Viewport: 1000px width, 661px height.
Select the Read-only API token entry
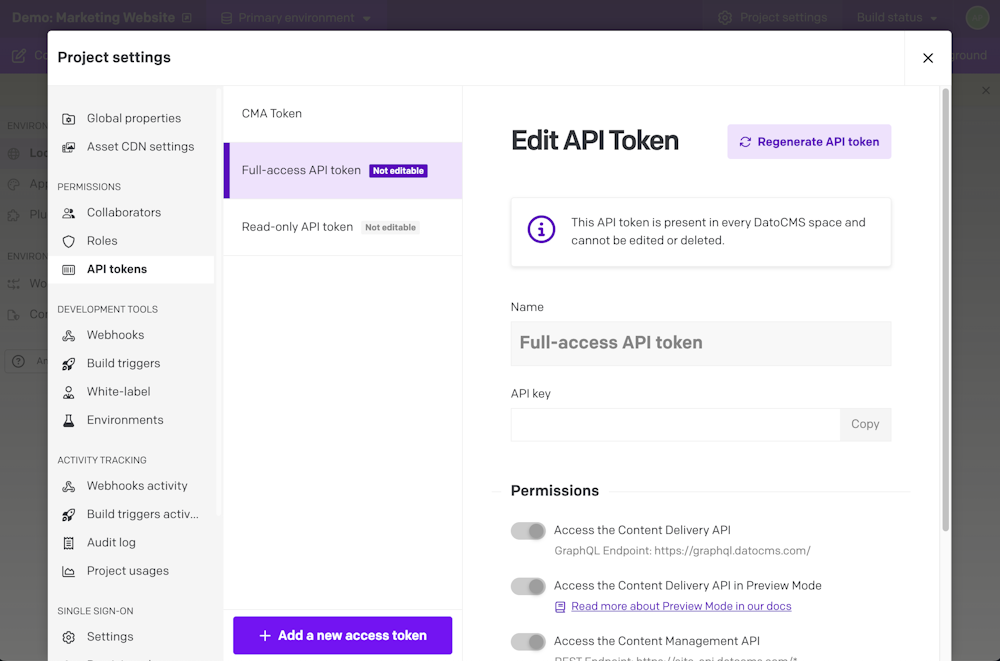click(297, 227)
